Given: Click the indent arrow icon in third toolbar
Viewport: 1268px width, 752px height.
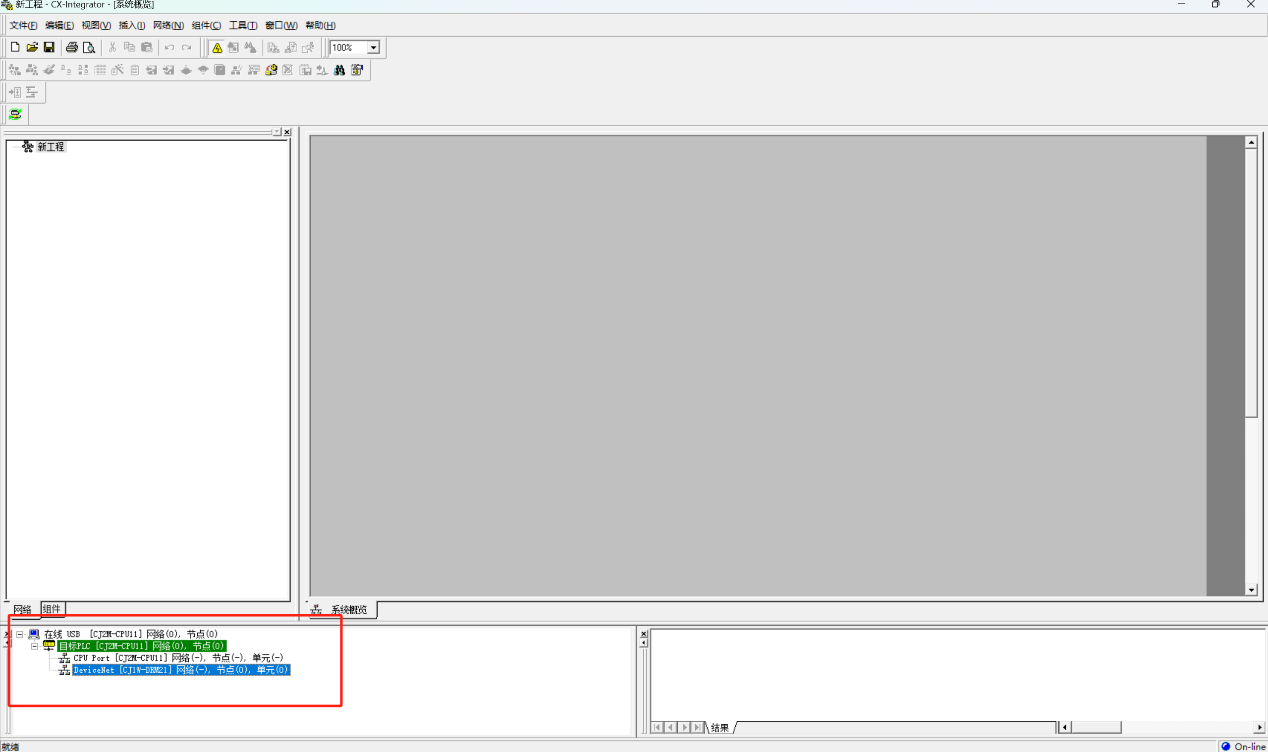Looking at the screenshot, I should tap(15, 92).
